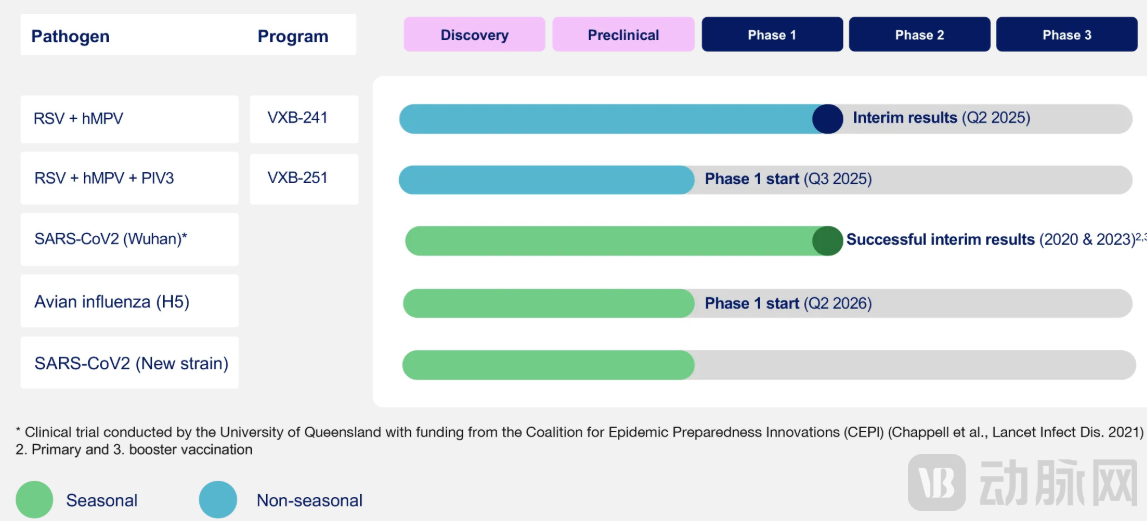This screenshot has height=521, width=1147.
Task: Click the Phase 1 header button
Action: click(x=772, y=35)
